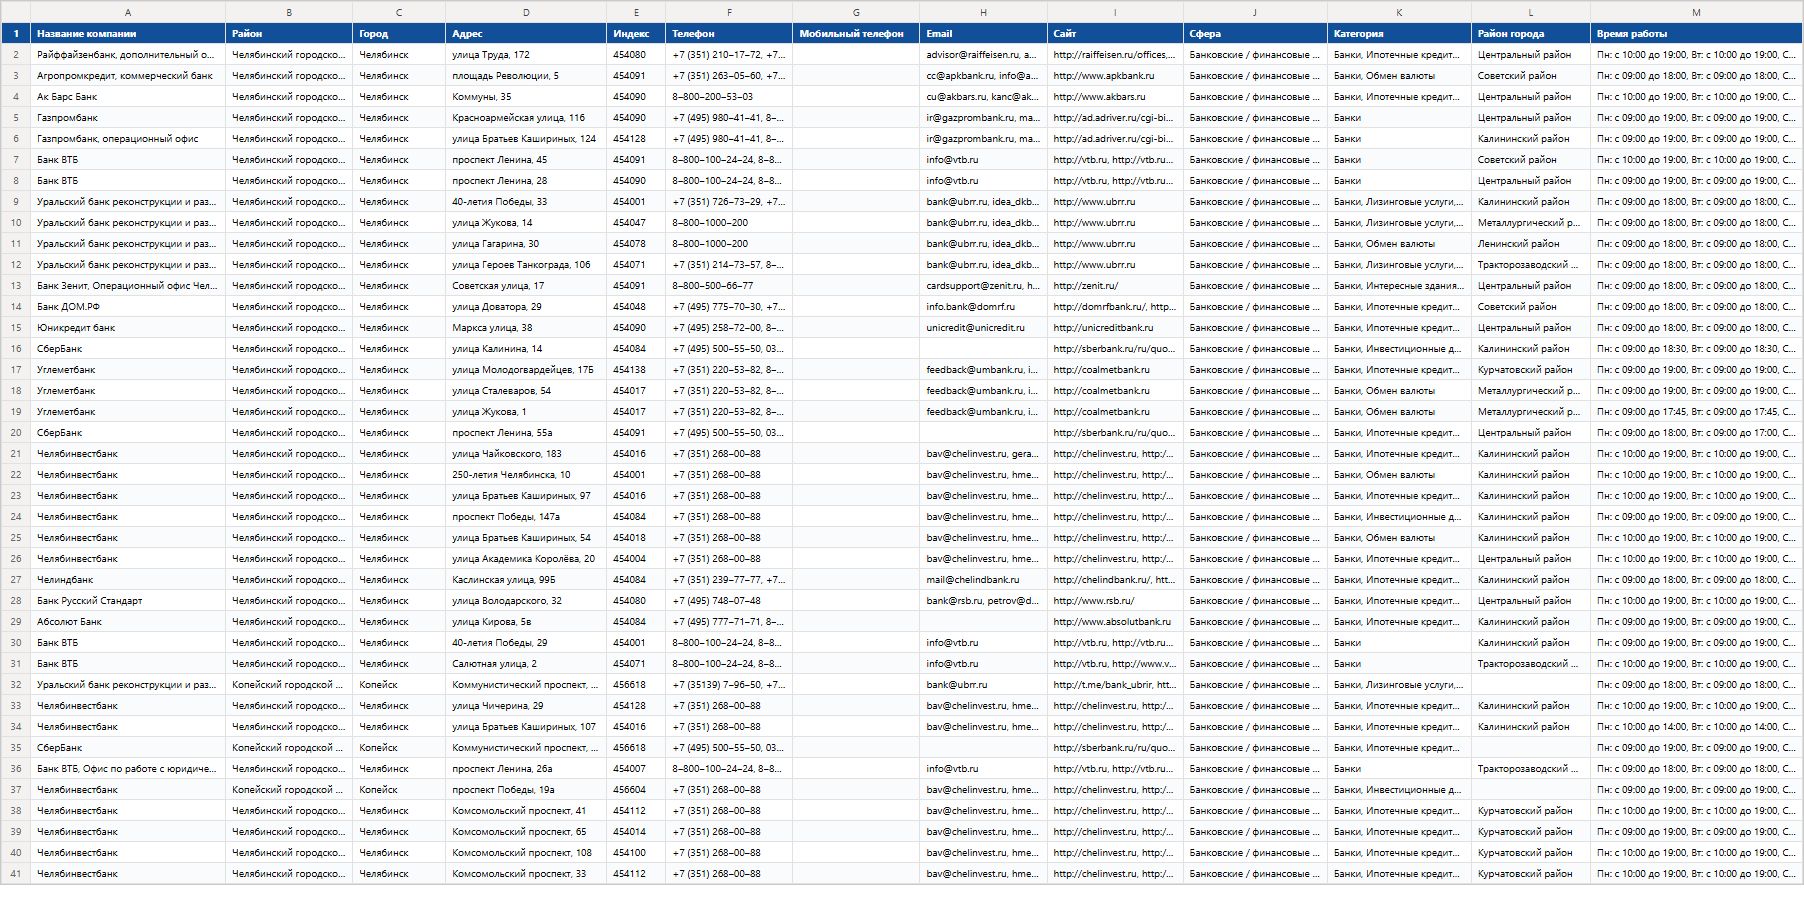Image resolution: width=1804 pixels, height=902 pixels.
Task: Click the 'Индекс' header cell
Action: point(636,34)
